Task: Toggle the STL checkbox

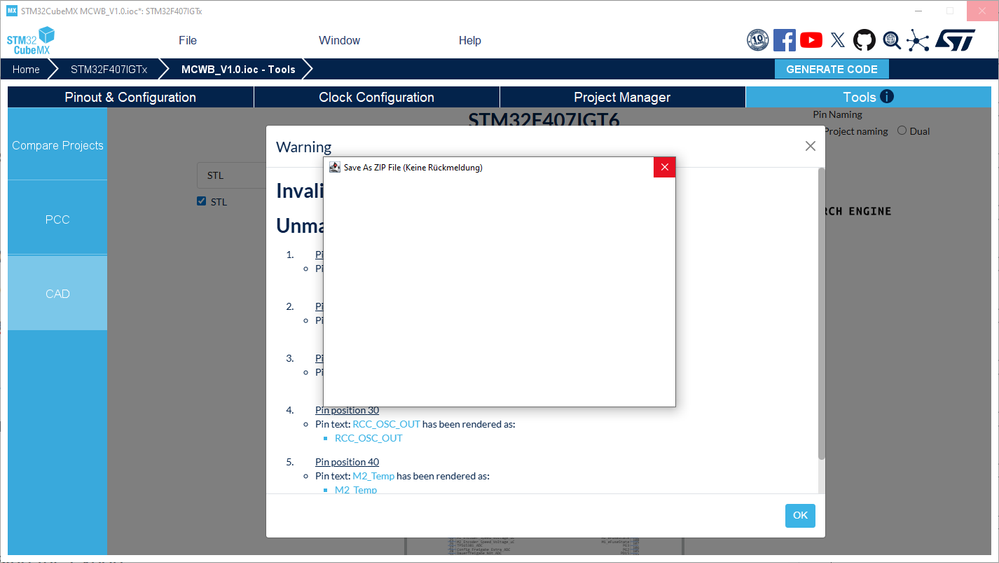Action: (x=201, y=201)
